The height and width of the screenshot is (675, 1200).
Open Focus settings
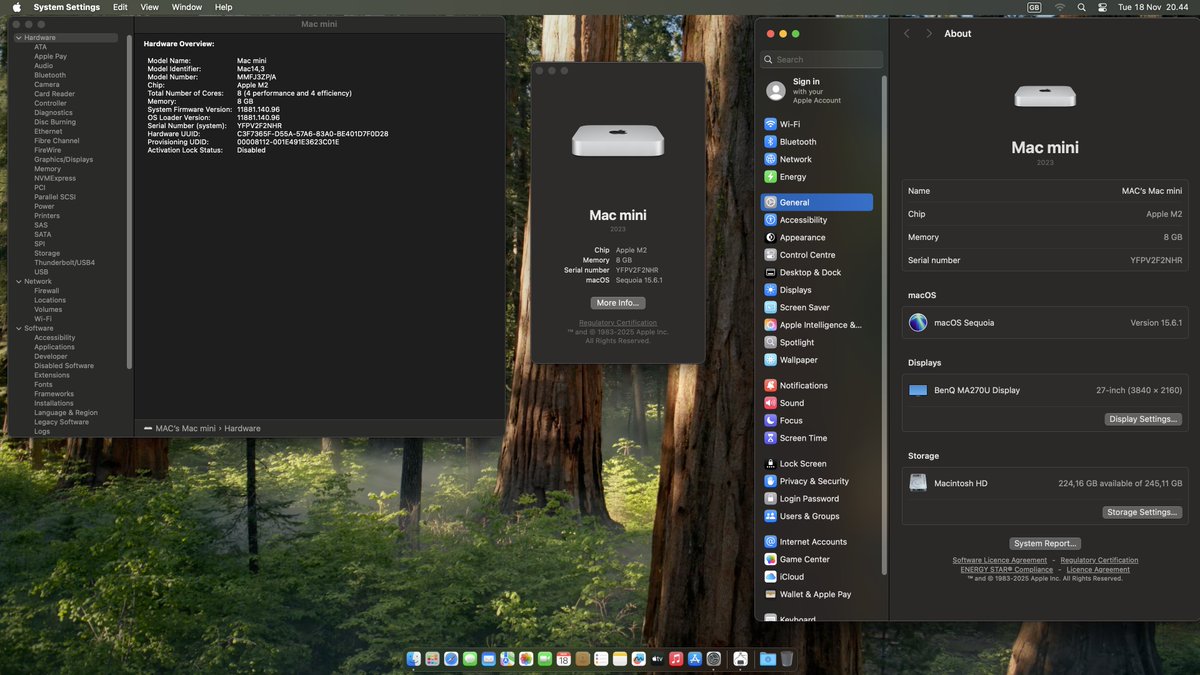point(817,421)
